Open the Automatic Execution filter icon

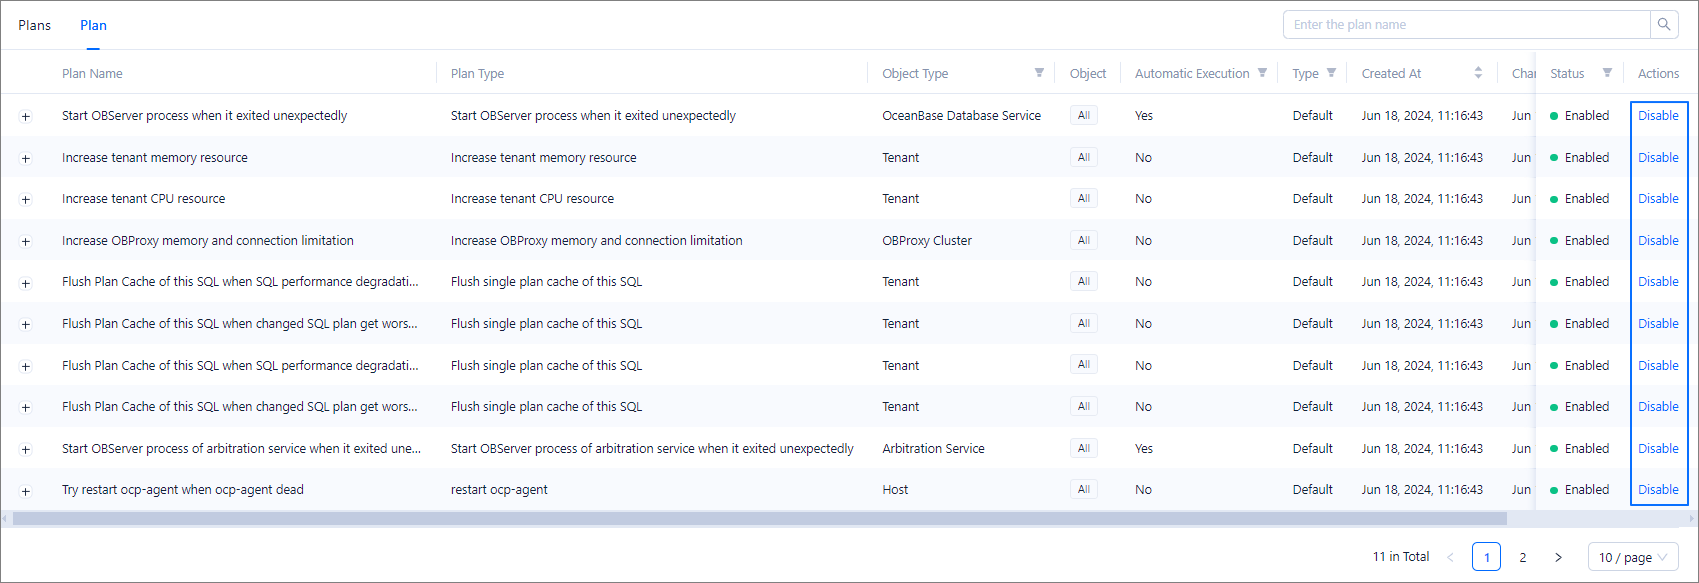(1262, 73)
